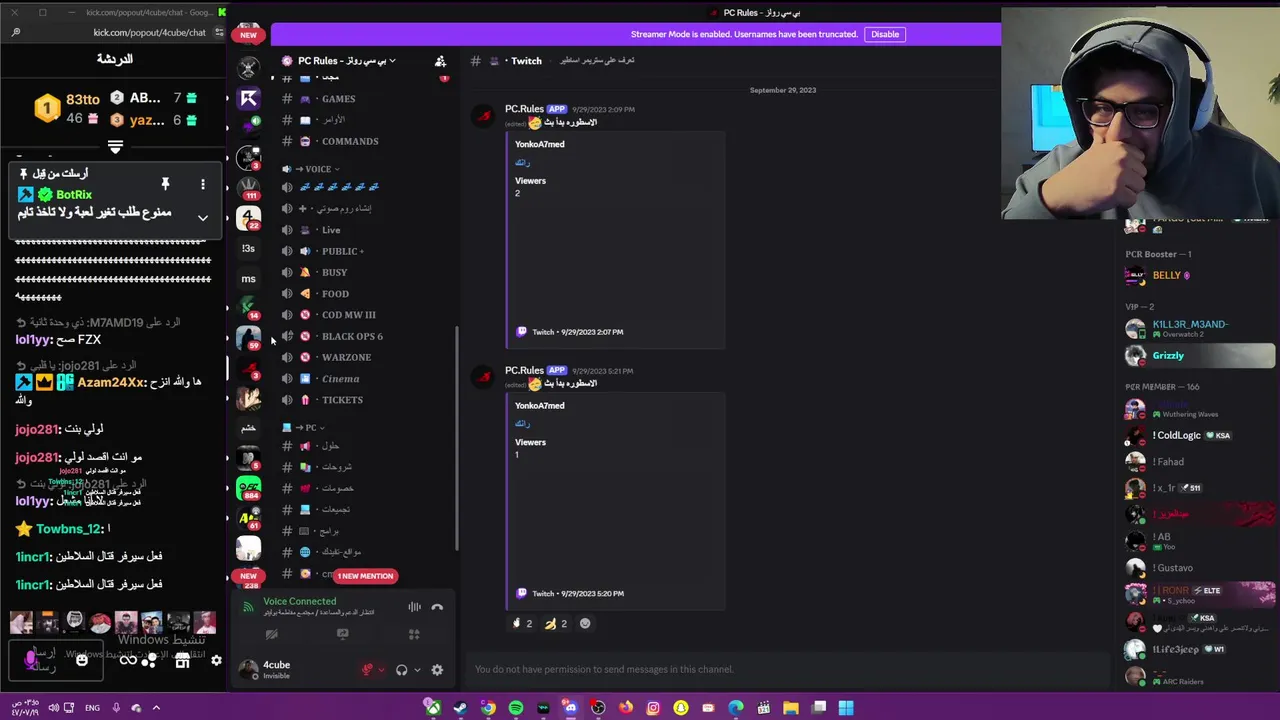The image size is (1280, 720).
Task: Expand pinned BotRix message in Kick chat
Action: (x=203, y=218)
